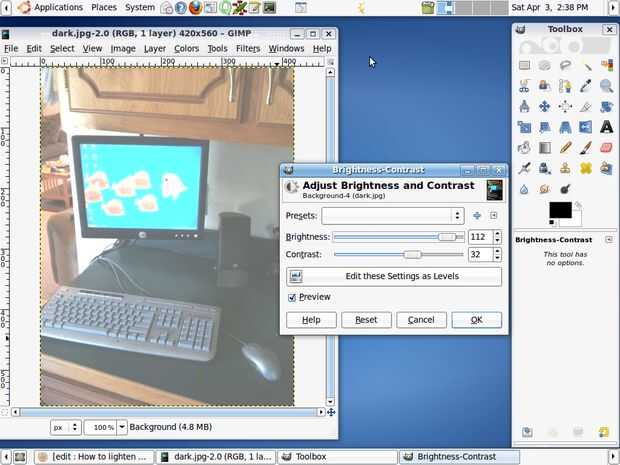Click the Brightness slider handle
This screenshot has height=465, width=620.
coord(447,237)
